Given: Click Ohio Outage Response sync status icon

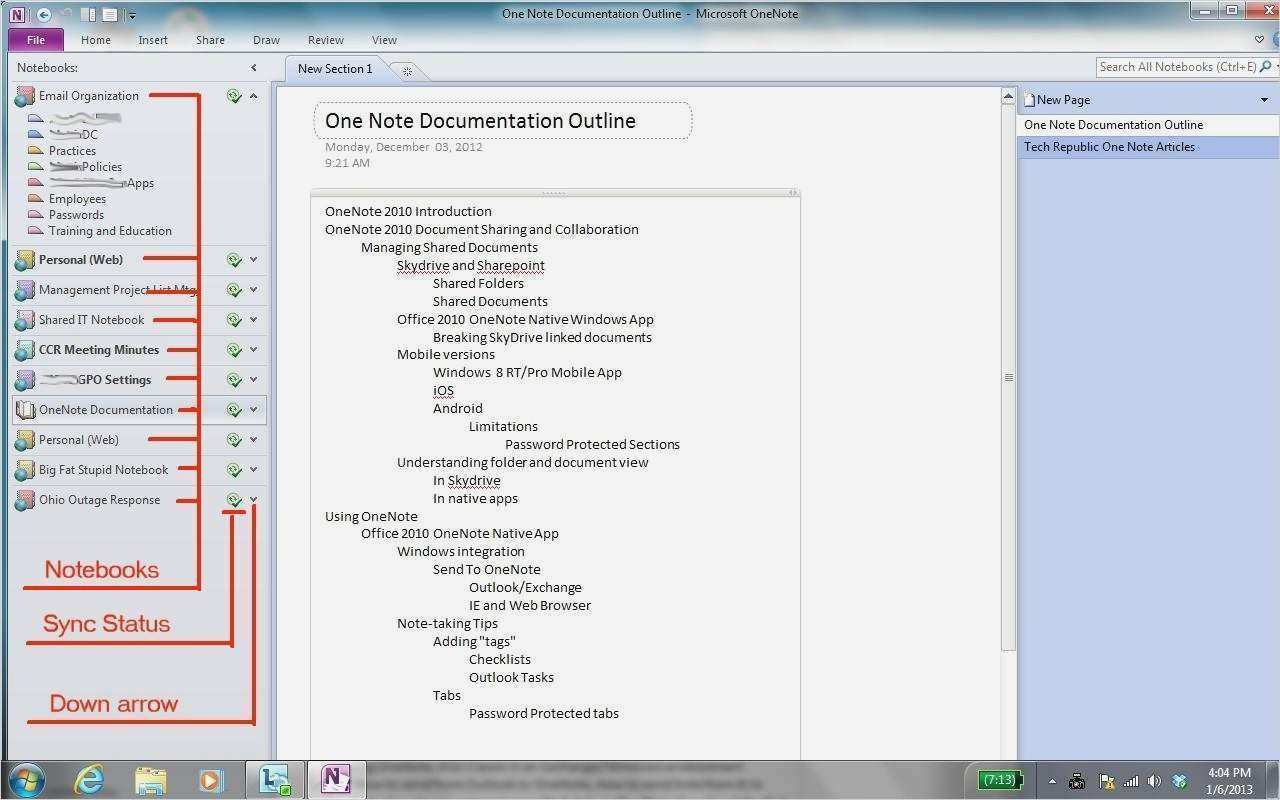Looking at the screenshot, I should point(234,500).
